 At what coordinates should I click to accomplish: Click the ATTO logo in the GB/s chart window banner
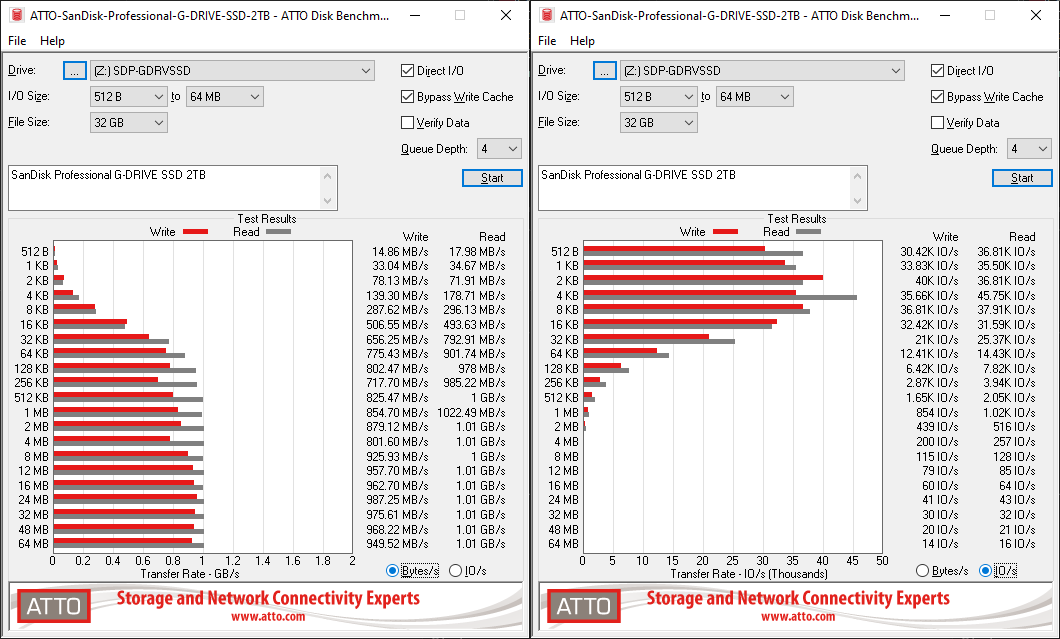53,606
